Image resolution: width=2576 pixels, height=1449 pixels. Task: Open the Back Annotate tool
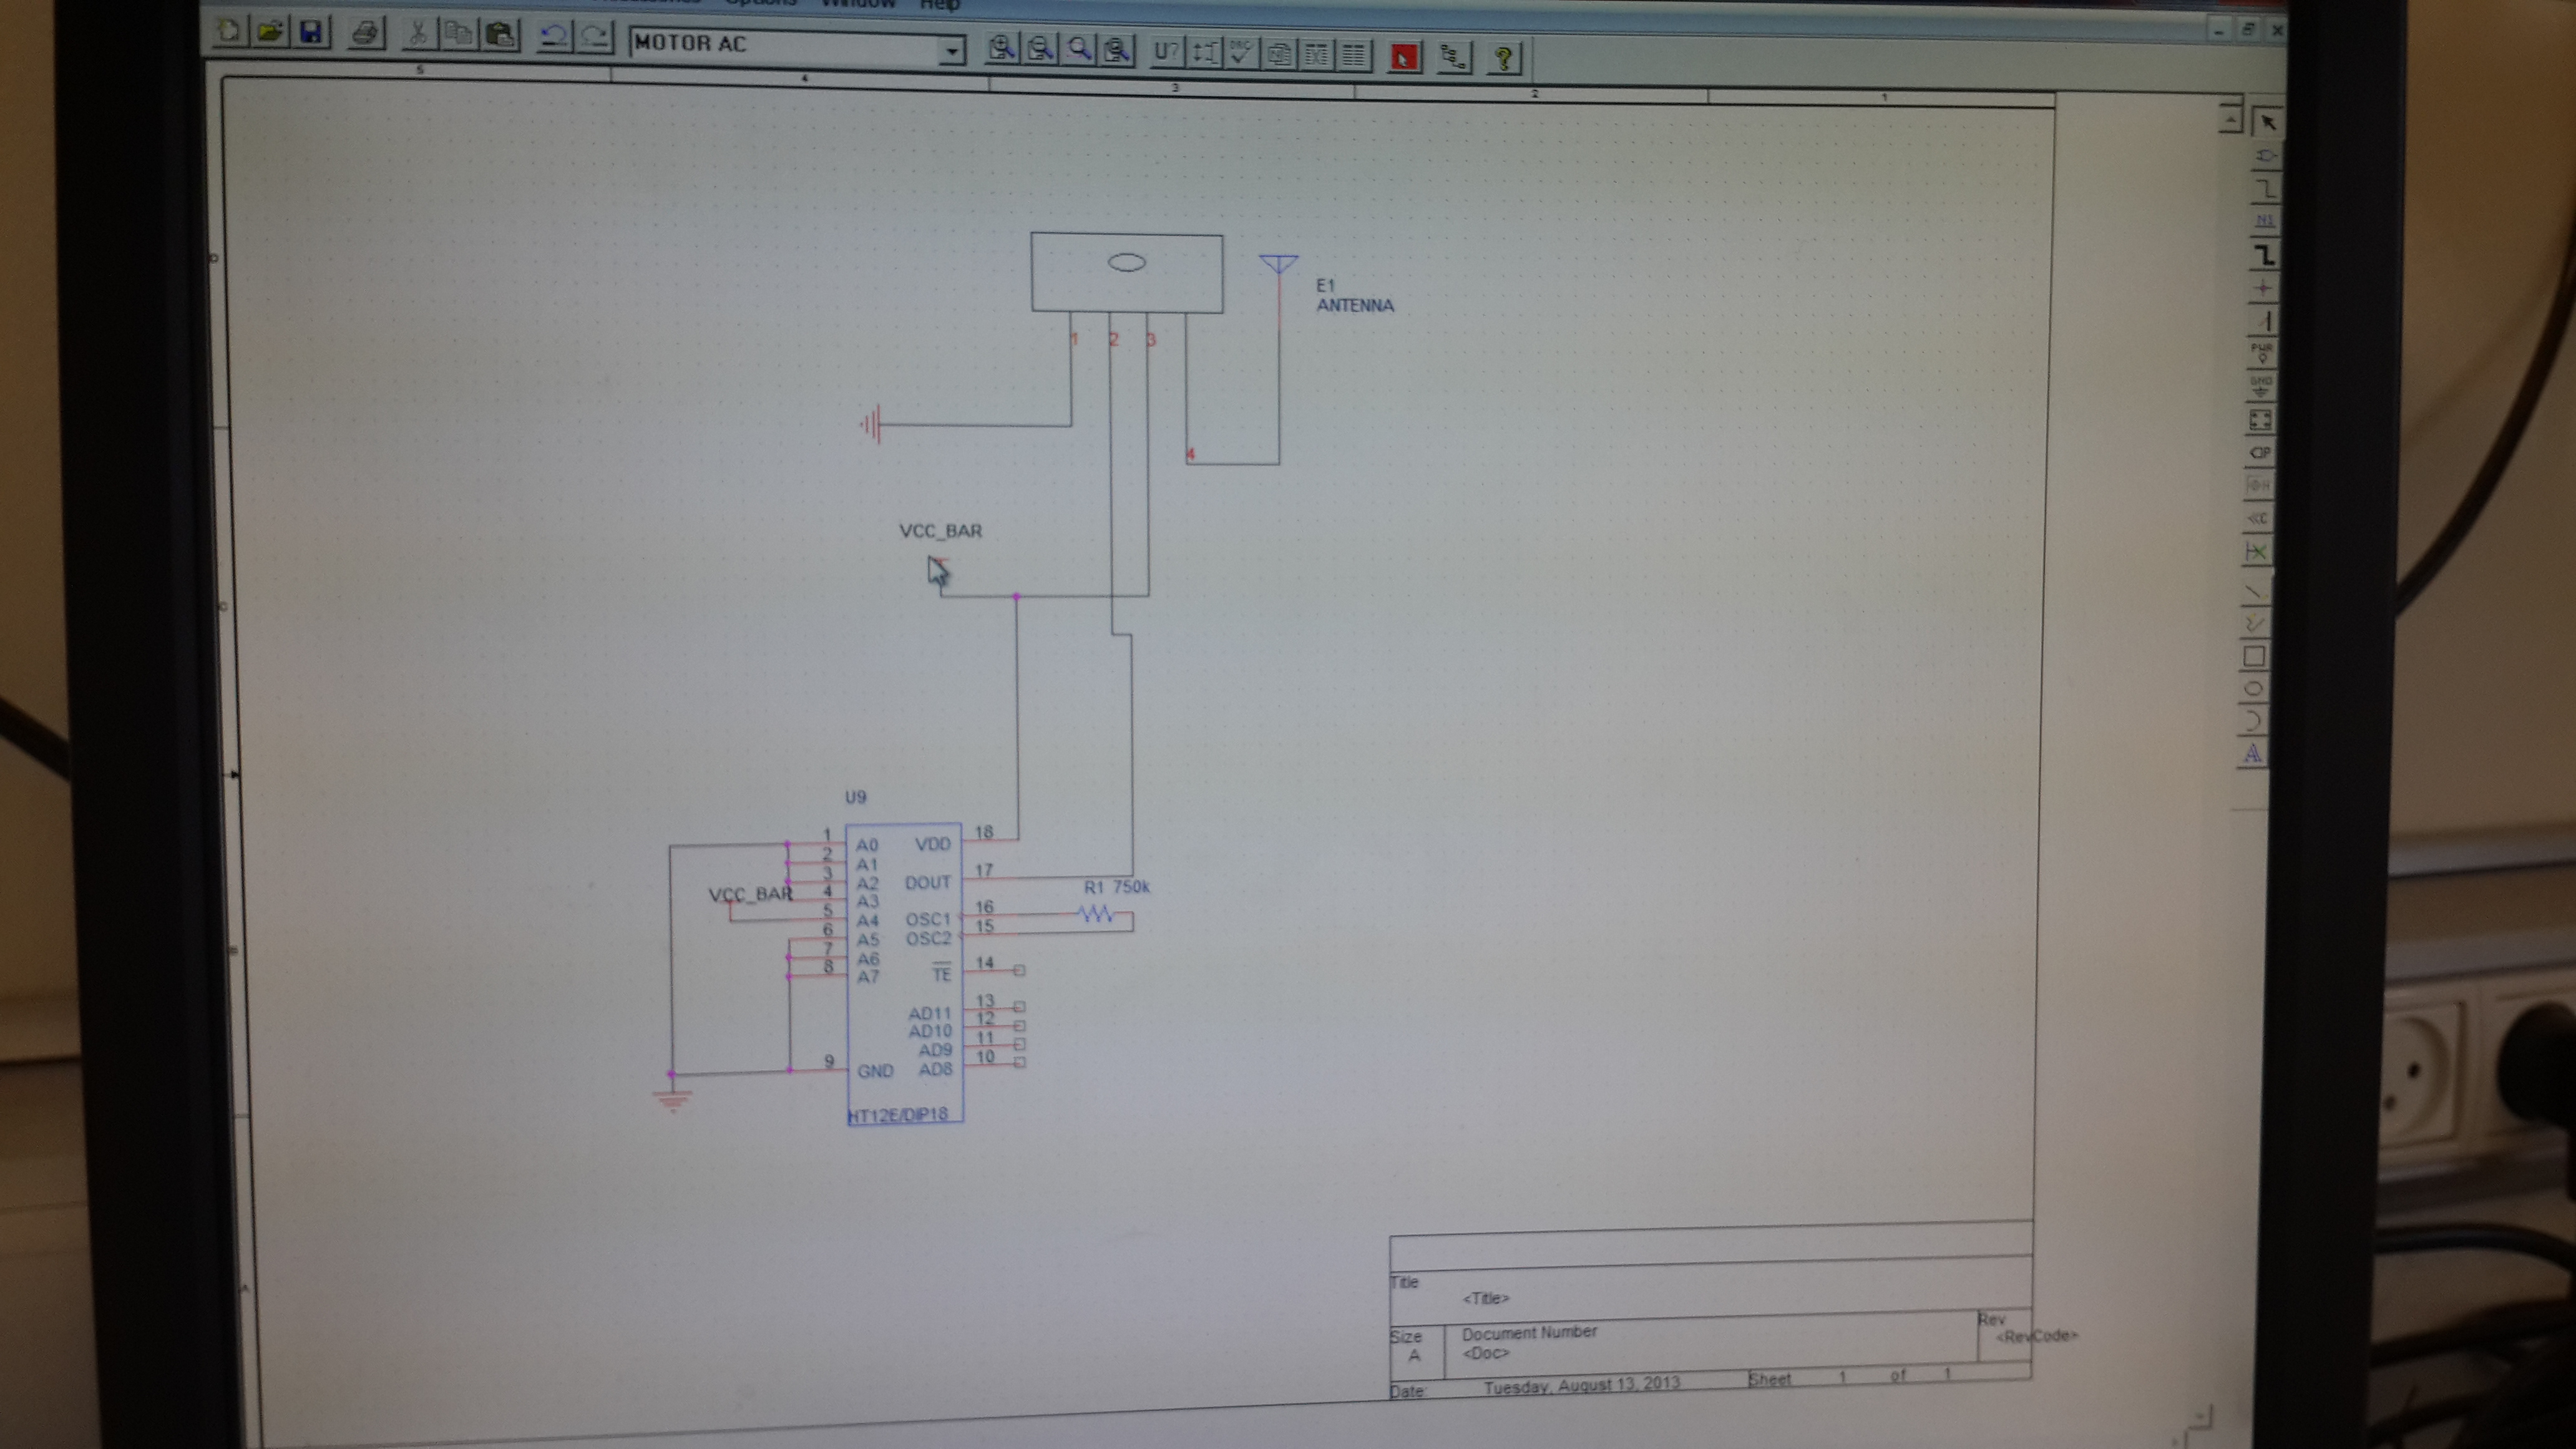1205,53
